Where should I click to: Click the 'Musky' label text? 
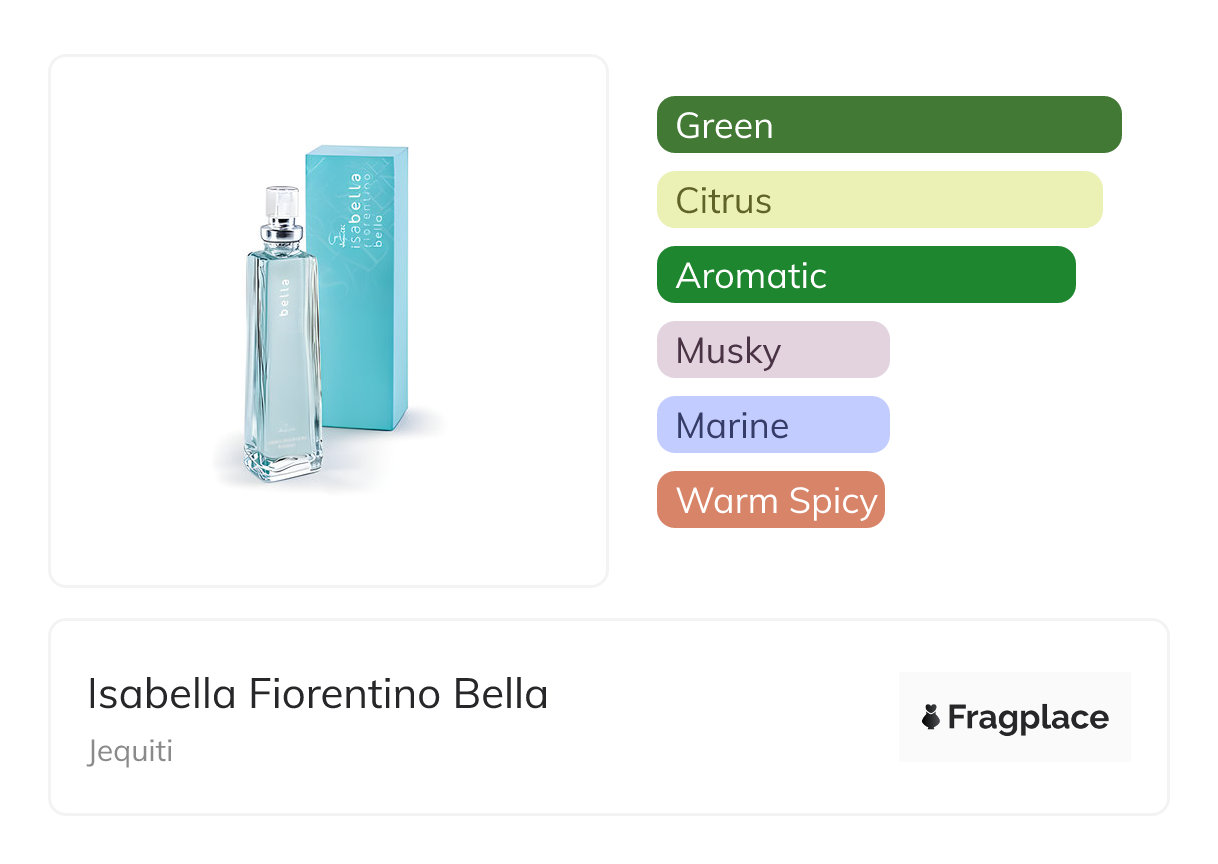728,351
